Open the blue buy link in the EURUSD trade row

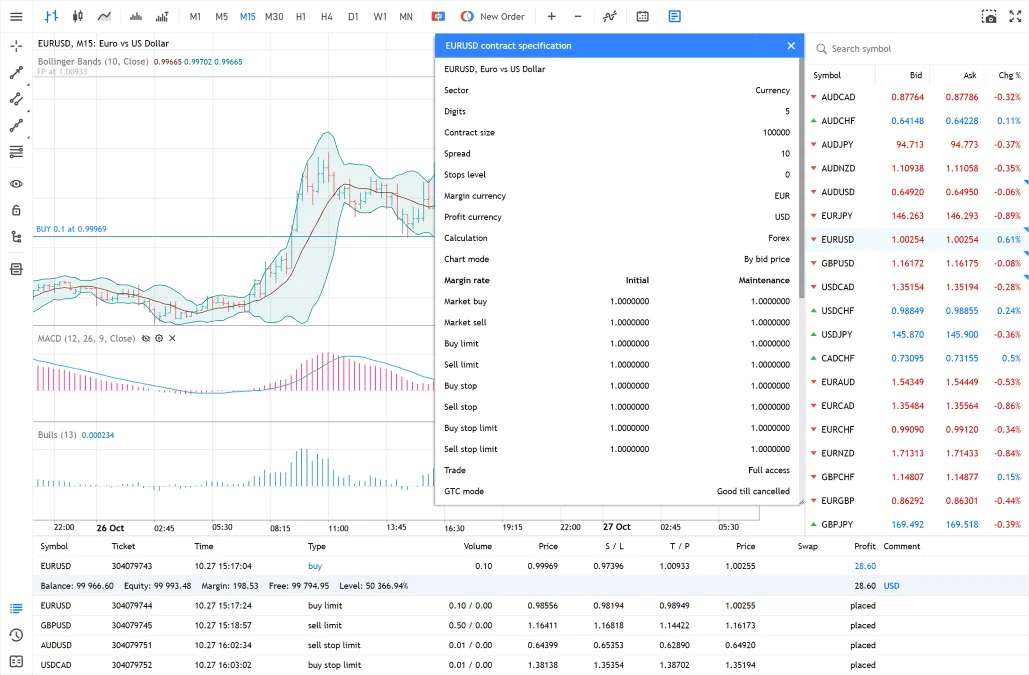[316, 566]
